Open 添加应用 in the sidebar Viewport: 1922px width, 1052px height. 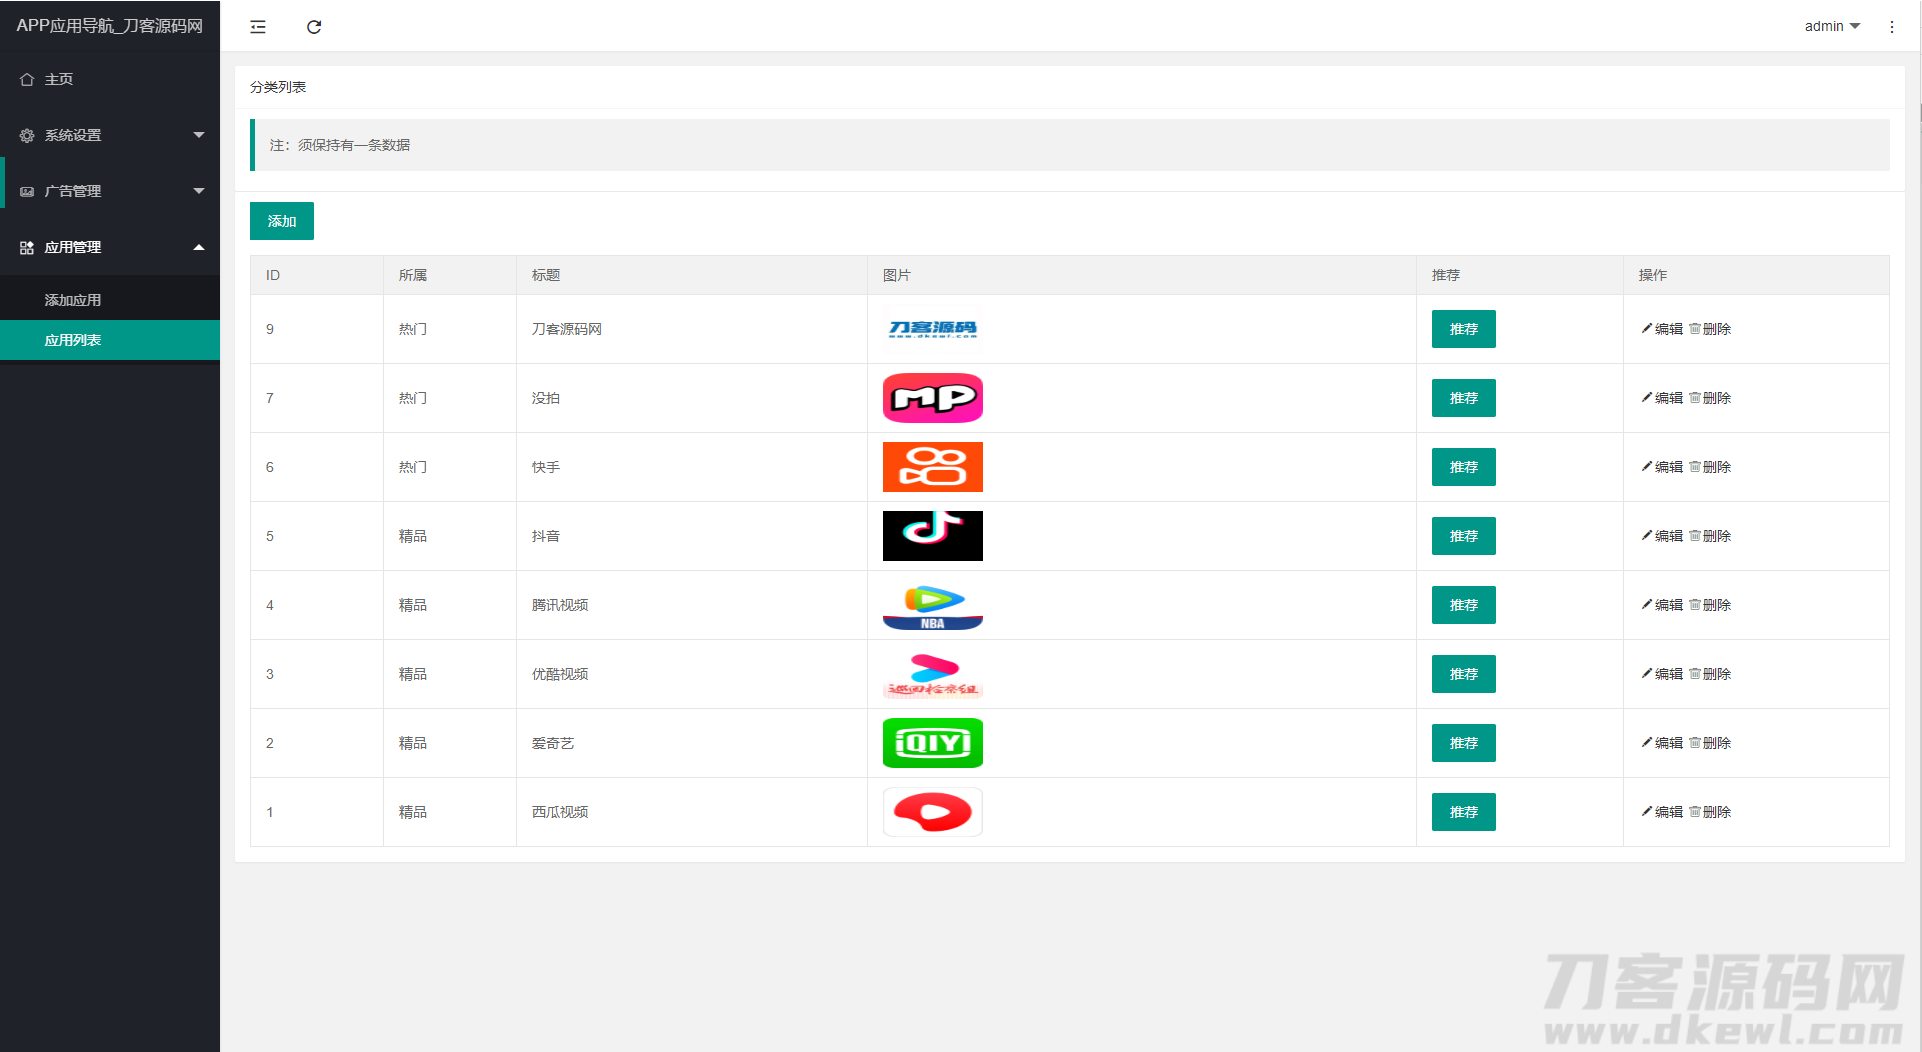(73, 300)
